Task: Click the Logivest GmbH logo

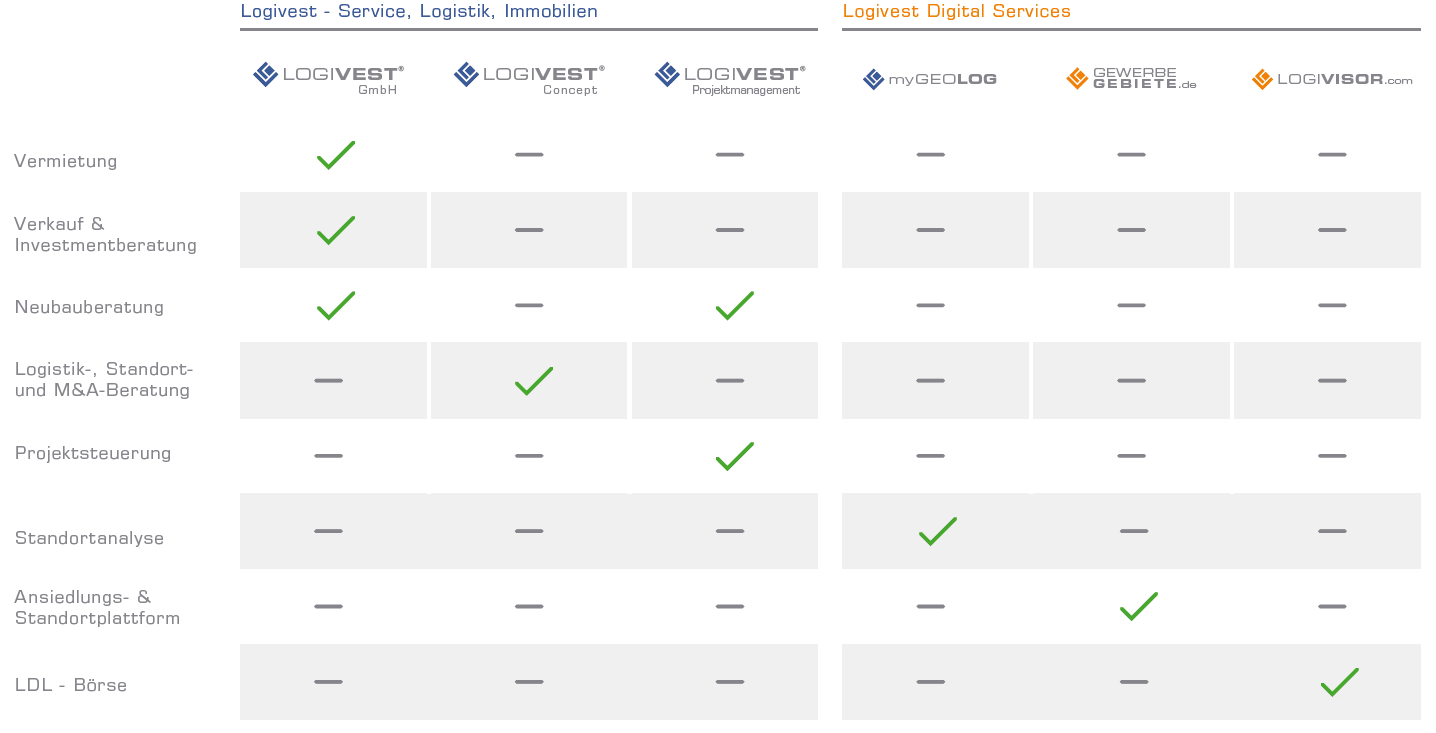Action: [328, 78]
